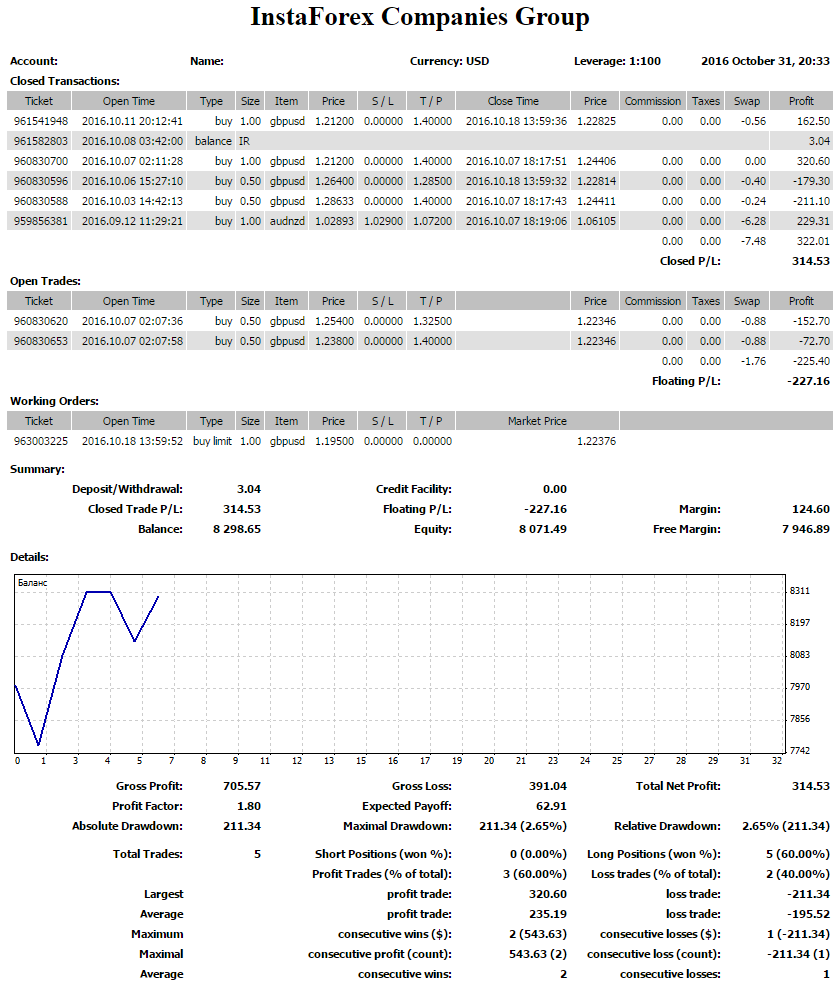This screenshot has height=987, width=840.
Task: Click the free margin value 7 946.89
Action: pyautogui.click(x=806, y=529)
